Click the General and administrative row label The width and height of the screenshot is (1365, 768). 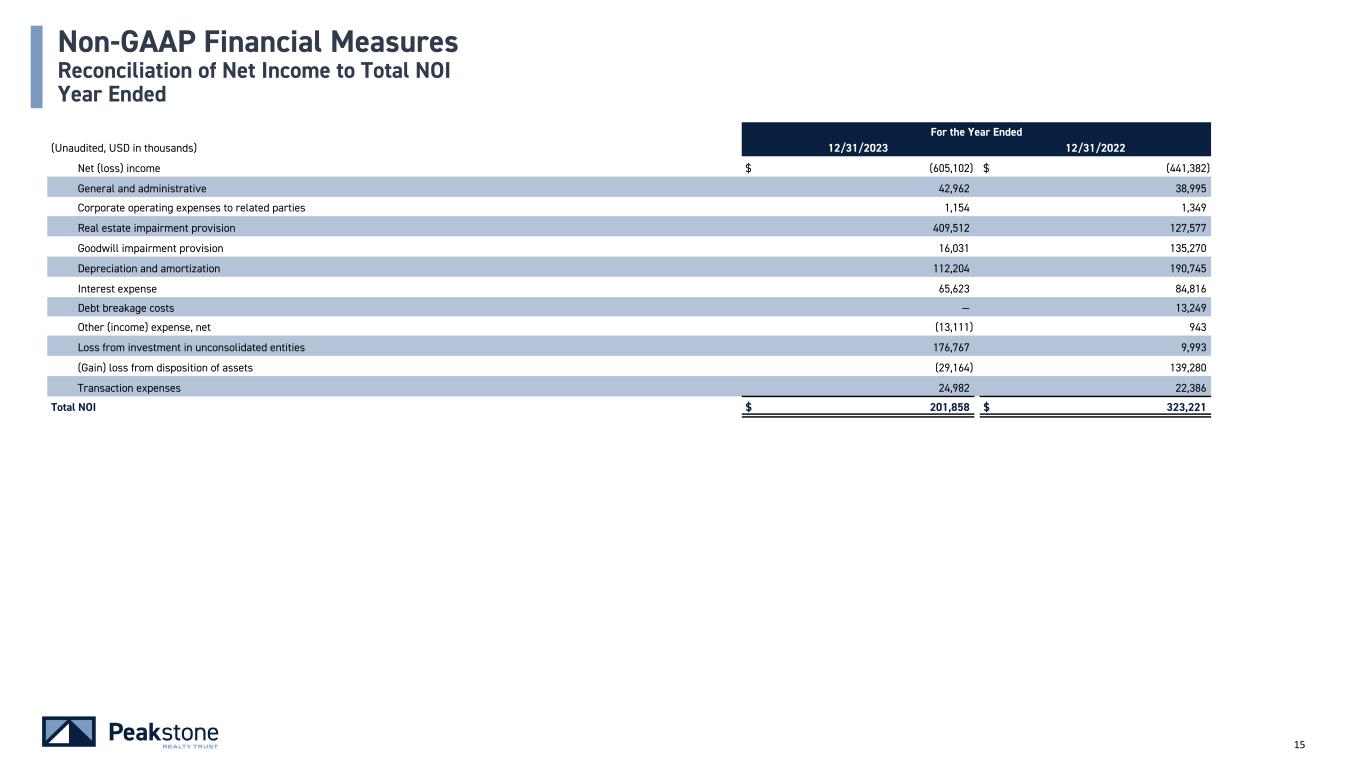click(x=142, y=188)
